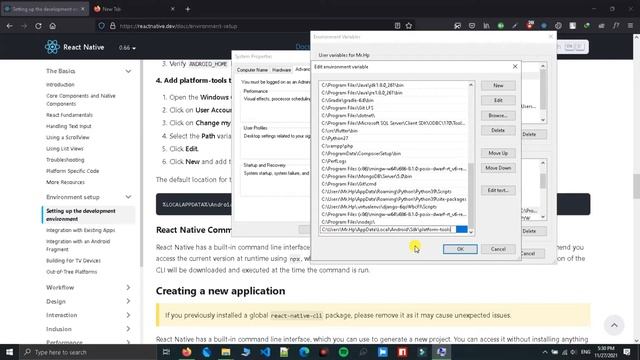Open Task View on the taskbar
The image size is (640, 360).
pyautogui.click(x=166, y=352)
